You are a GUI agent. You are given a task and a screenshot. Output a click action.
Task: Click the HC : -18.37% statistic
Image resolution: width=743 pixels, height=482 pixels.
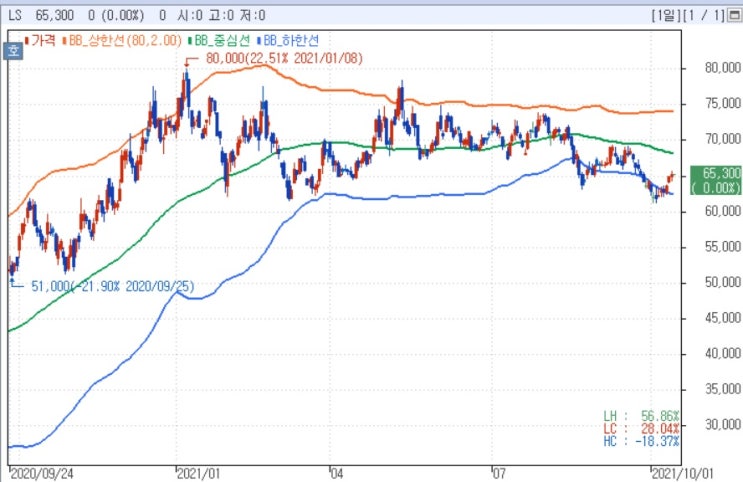[641, 441]
